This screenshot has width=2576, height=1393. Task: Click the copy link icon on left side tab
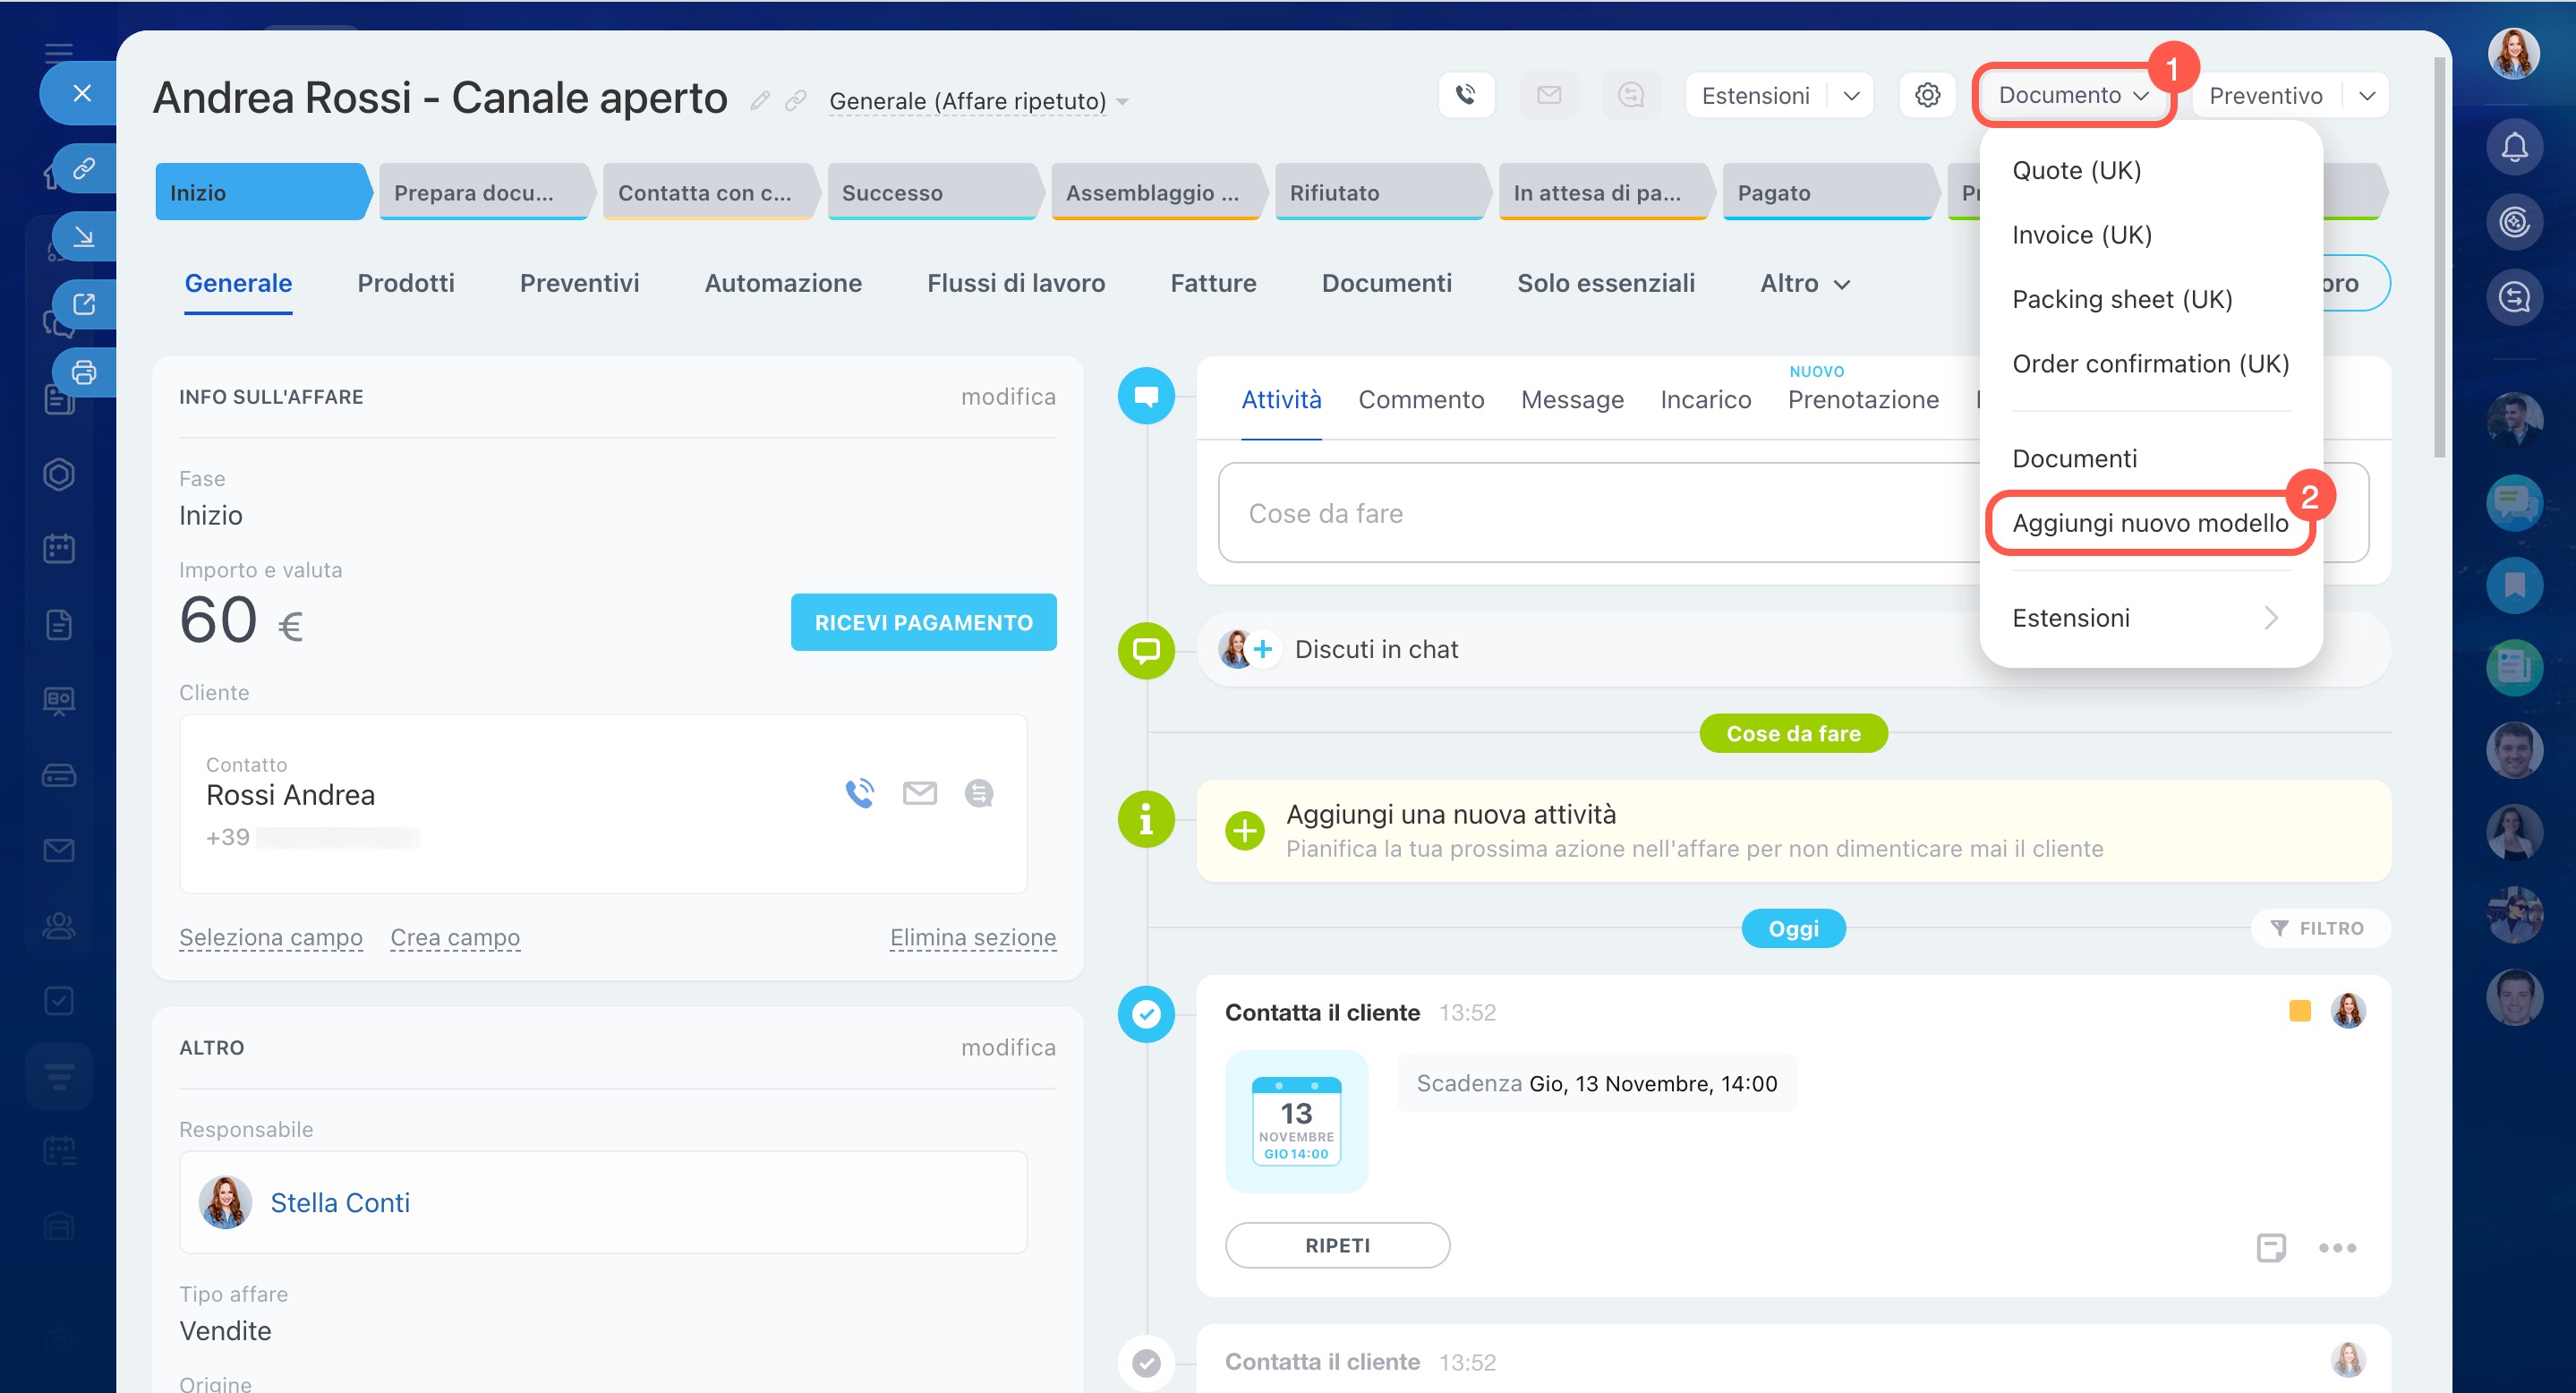click(84, 168)
